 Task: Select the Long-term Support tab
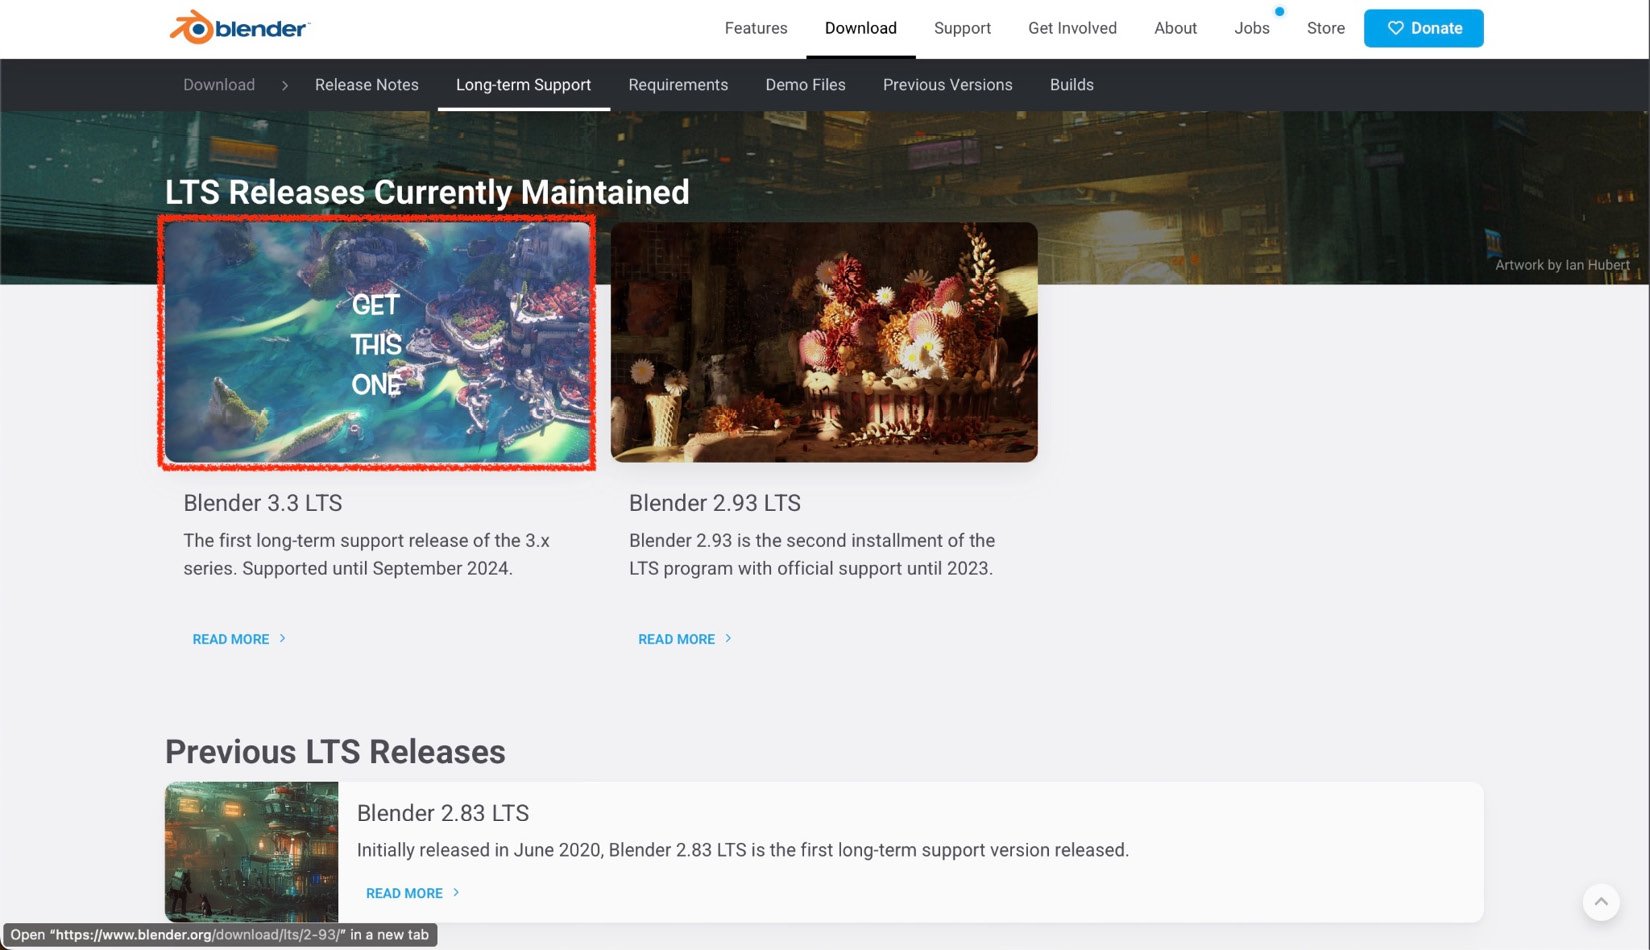pyautogui.click(x=524, y=85)
